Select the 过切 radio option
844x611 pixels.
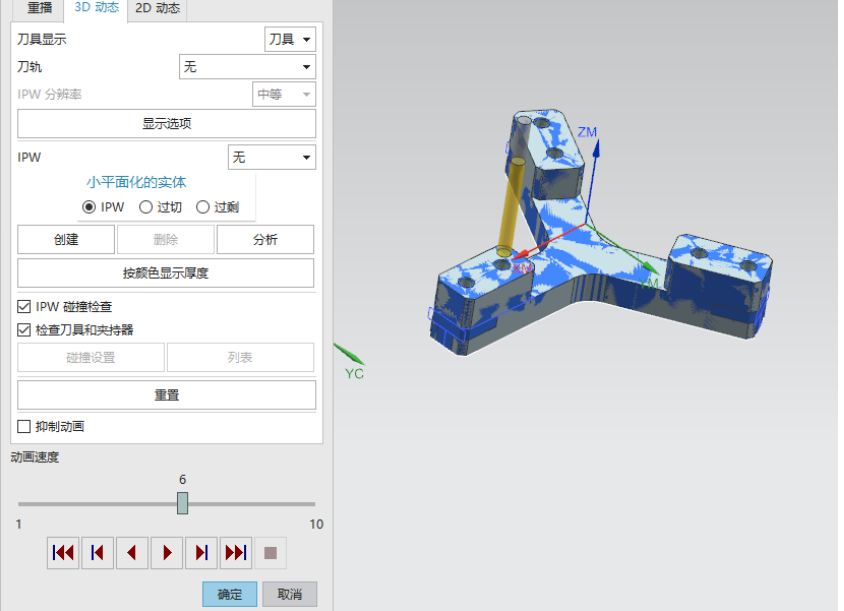pyautogui.click(x=146, y=207)
